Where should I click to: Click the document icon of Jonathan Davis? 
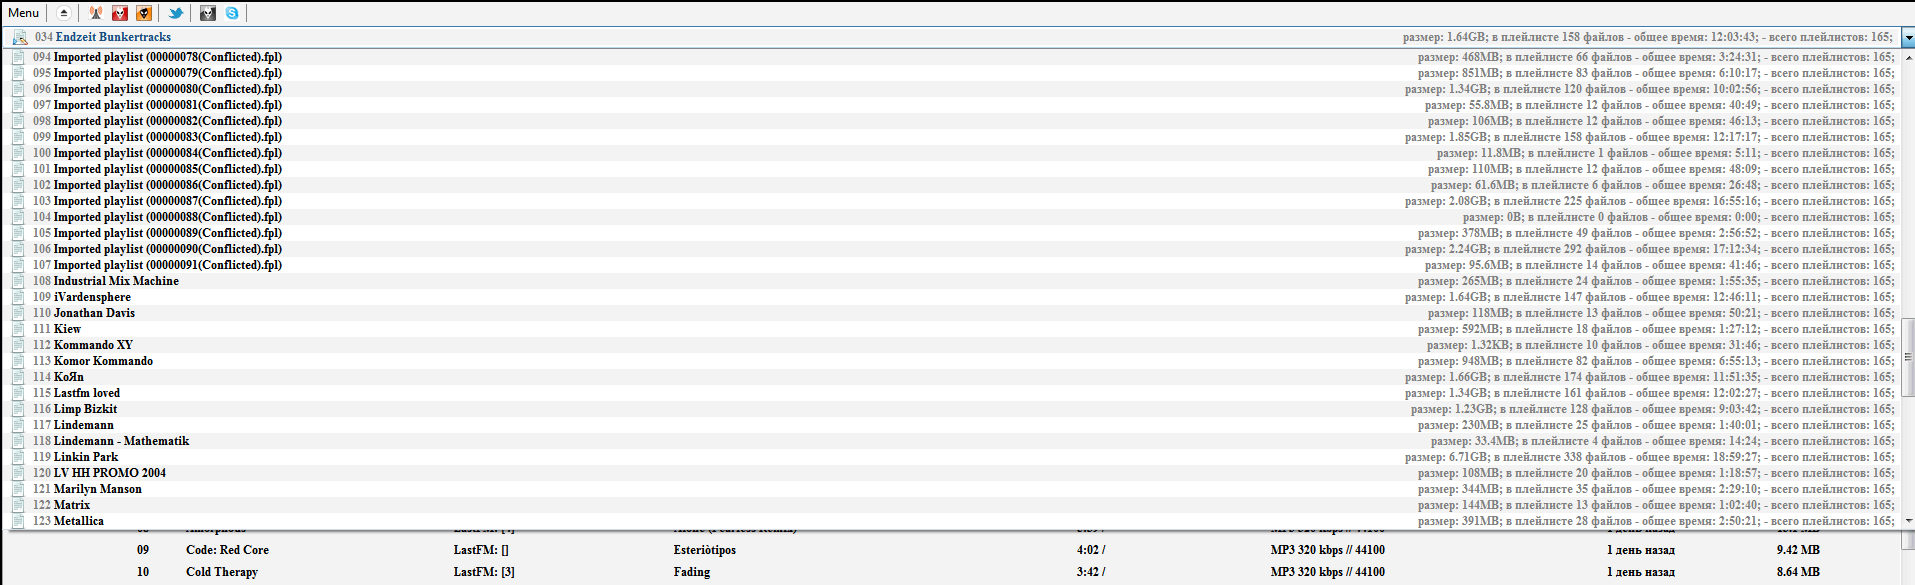tap(18, 313)
